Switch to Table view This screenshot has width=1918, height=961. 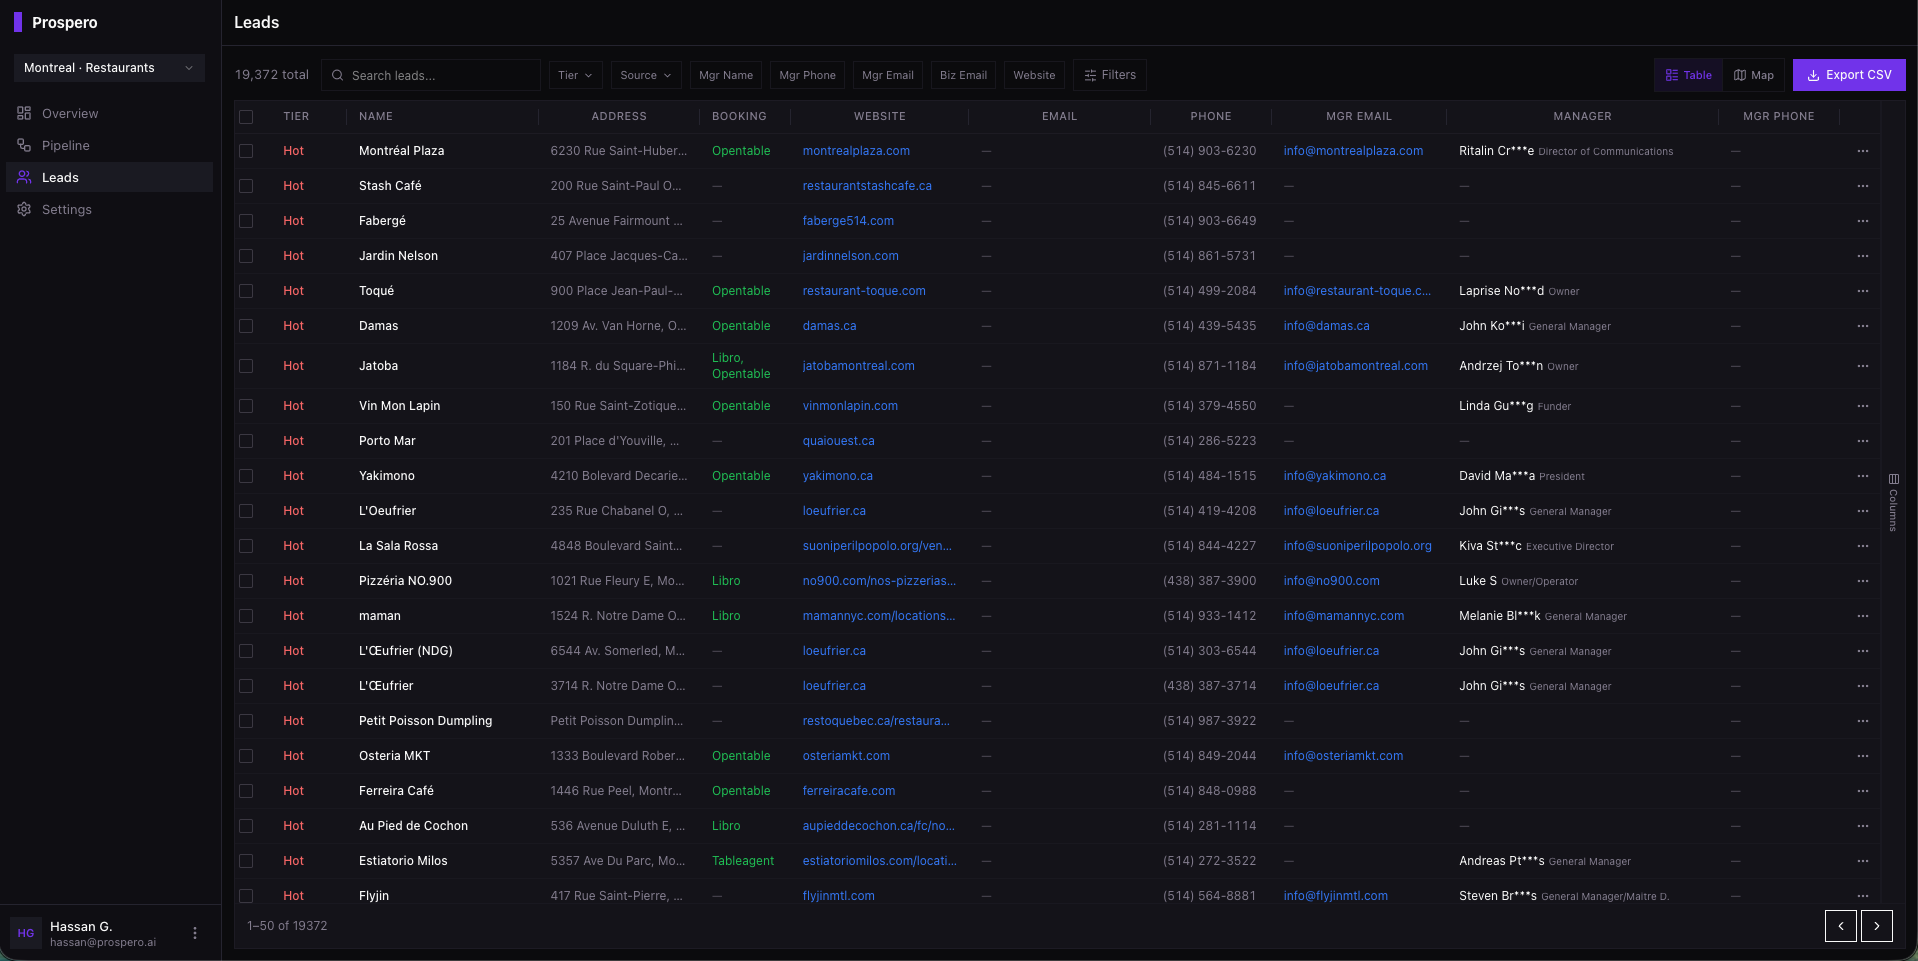pyautogui.click(x=1689, y=75)
